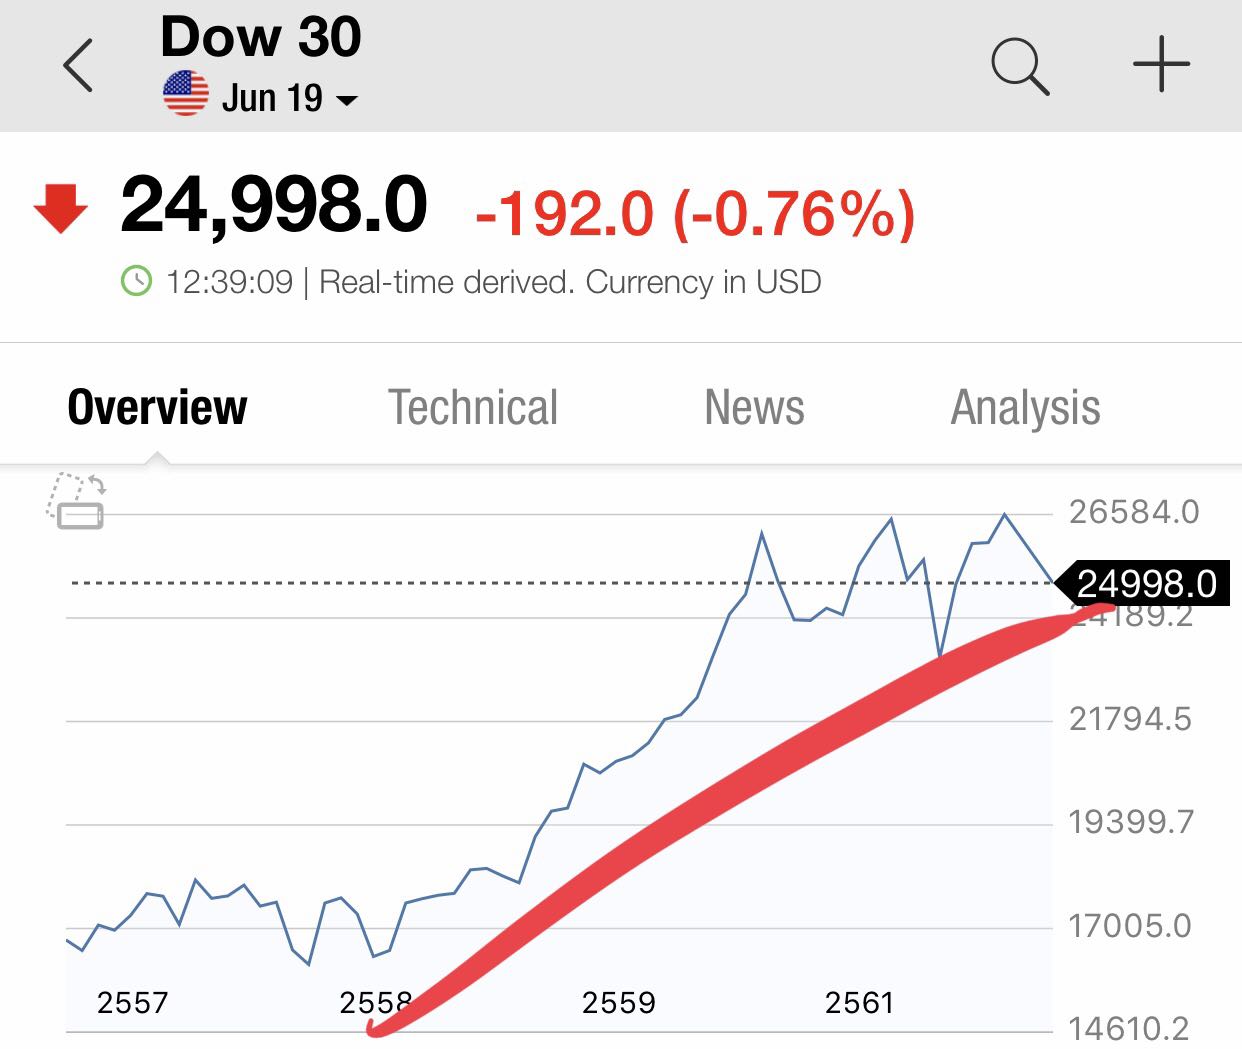Click the black 24998.0 price marker
Image resolution: width=1242 pixels, height=1049 pixels.
pos(1146,583)
